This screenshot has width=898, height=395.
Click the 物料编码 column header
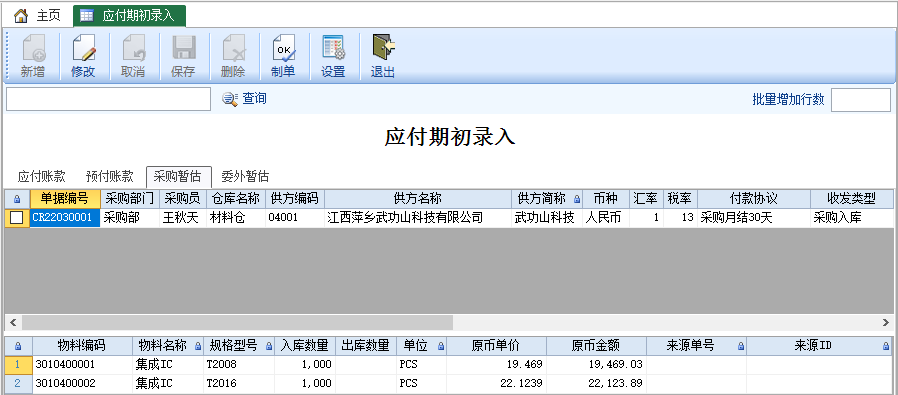[82, 345]
